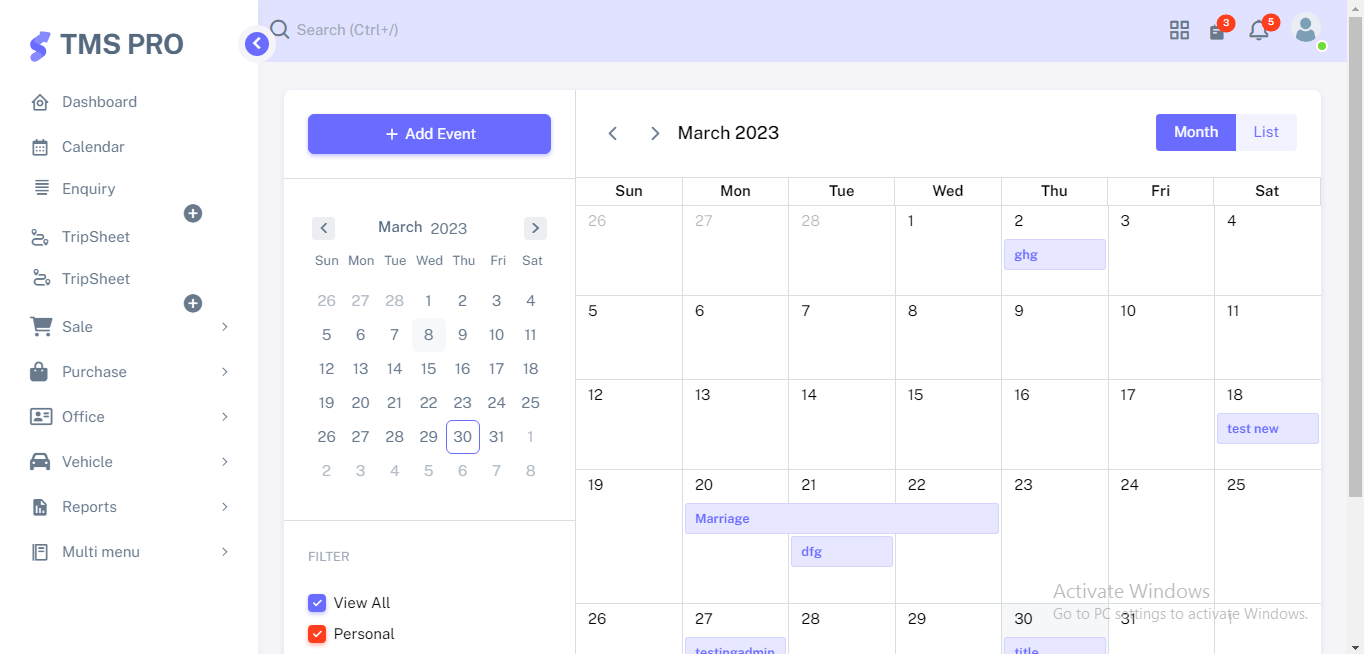The width and height of the screenshot is (1366, 654).
Task: Go to previous month in main calendar
Action: [613, 133]
